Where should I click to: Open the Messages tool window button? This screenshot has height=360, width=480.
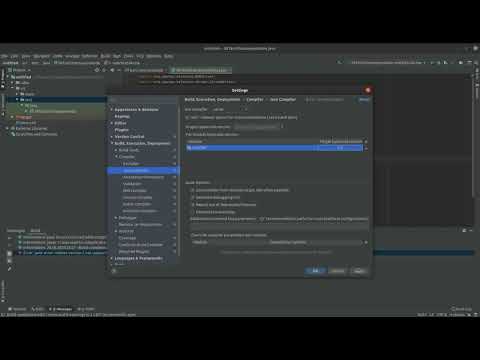tap(60, 309)
